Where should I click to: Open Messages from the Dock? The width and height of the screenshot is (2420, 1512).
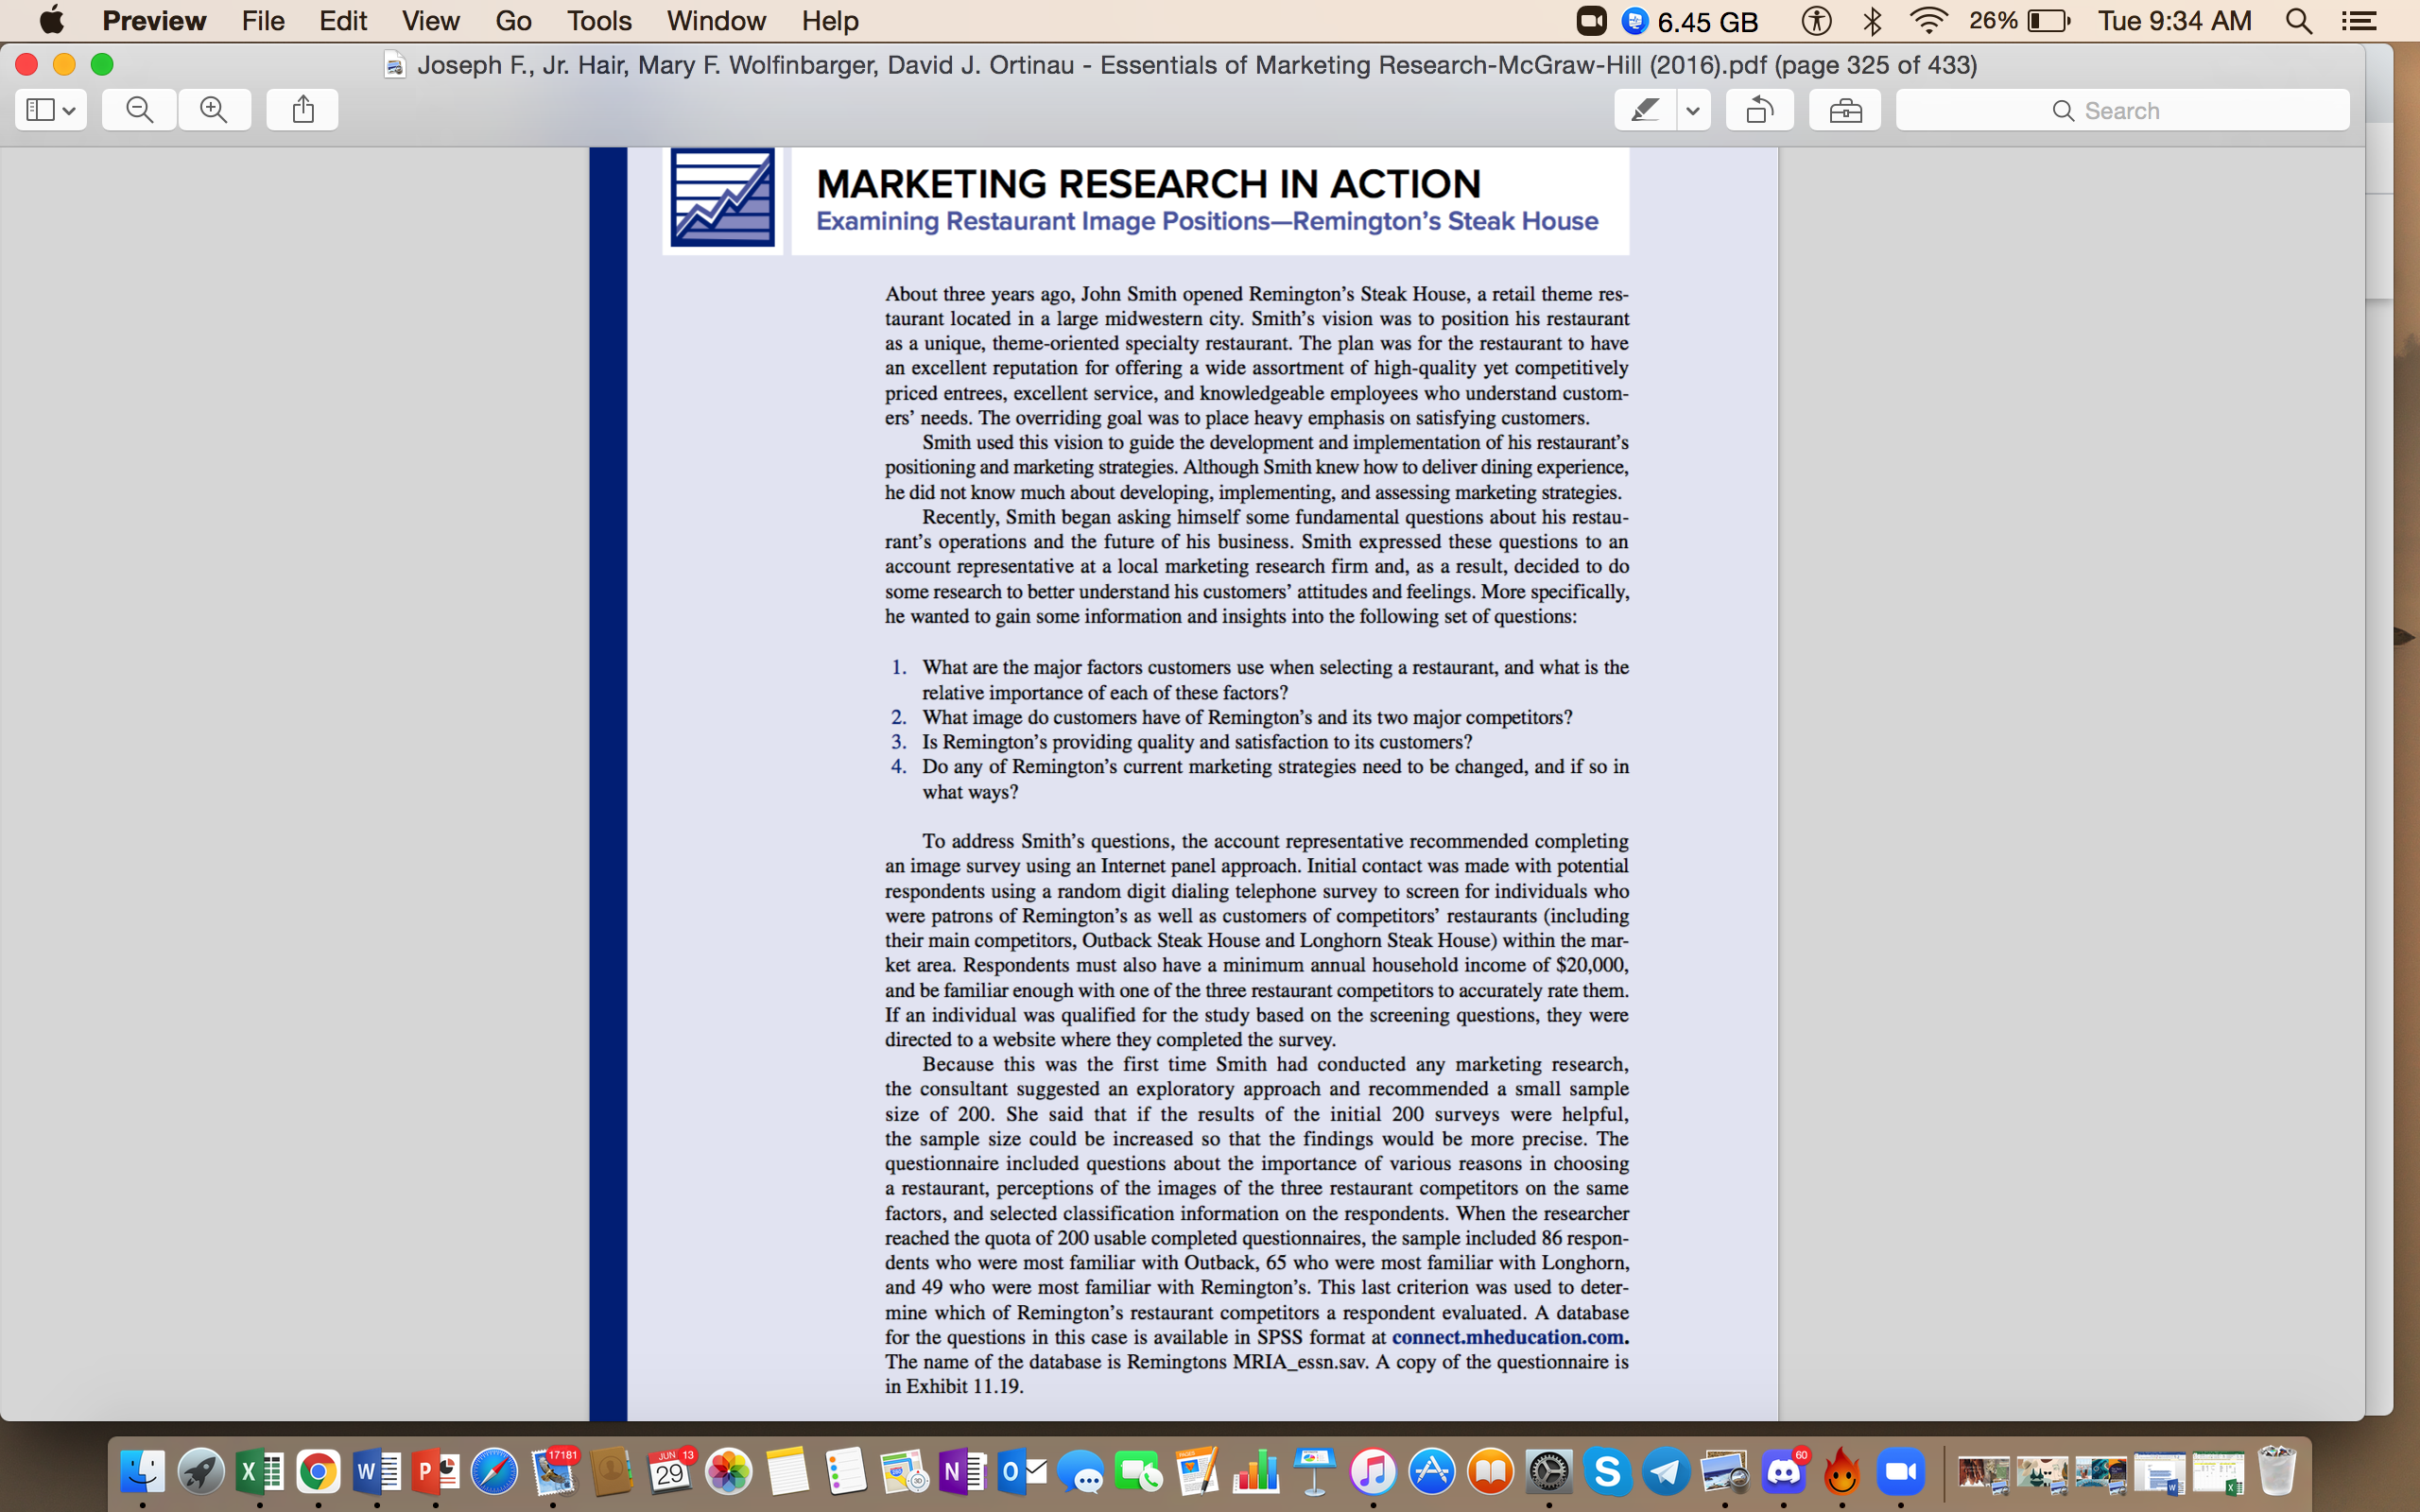click(x=1080, y=1472)
